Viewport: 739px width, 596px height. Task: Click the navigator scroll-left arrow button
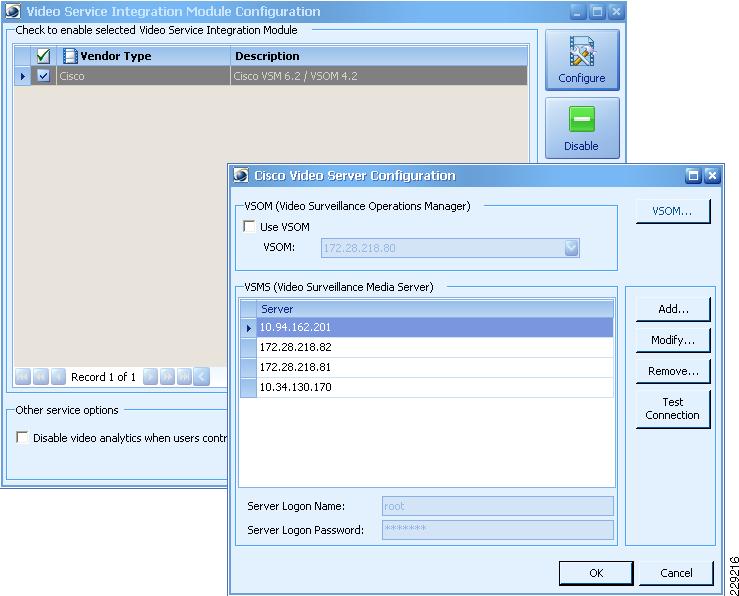pos(201,377)
